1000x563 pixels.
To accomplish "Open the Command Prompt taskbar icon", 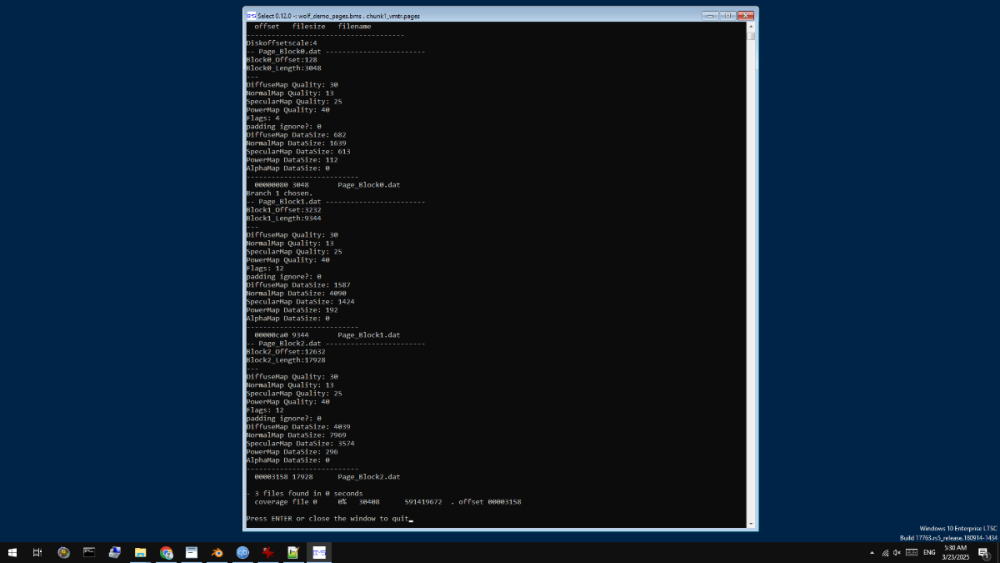I will [x=89, y=552].
